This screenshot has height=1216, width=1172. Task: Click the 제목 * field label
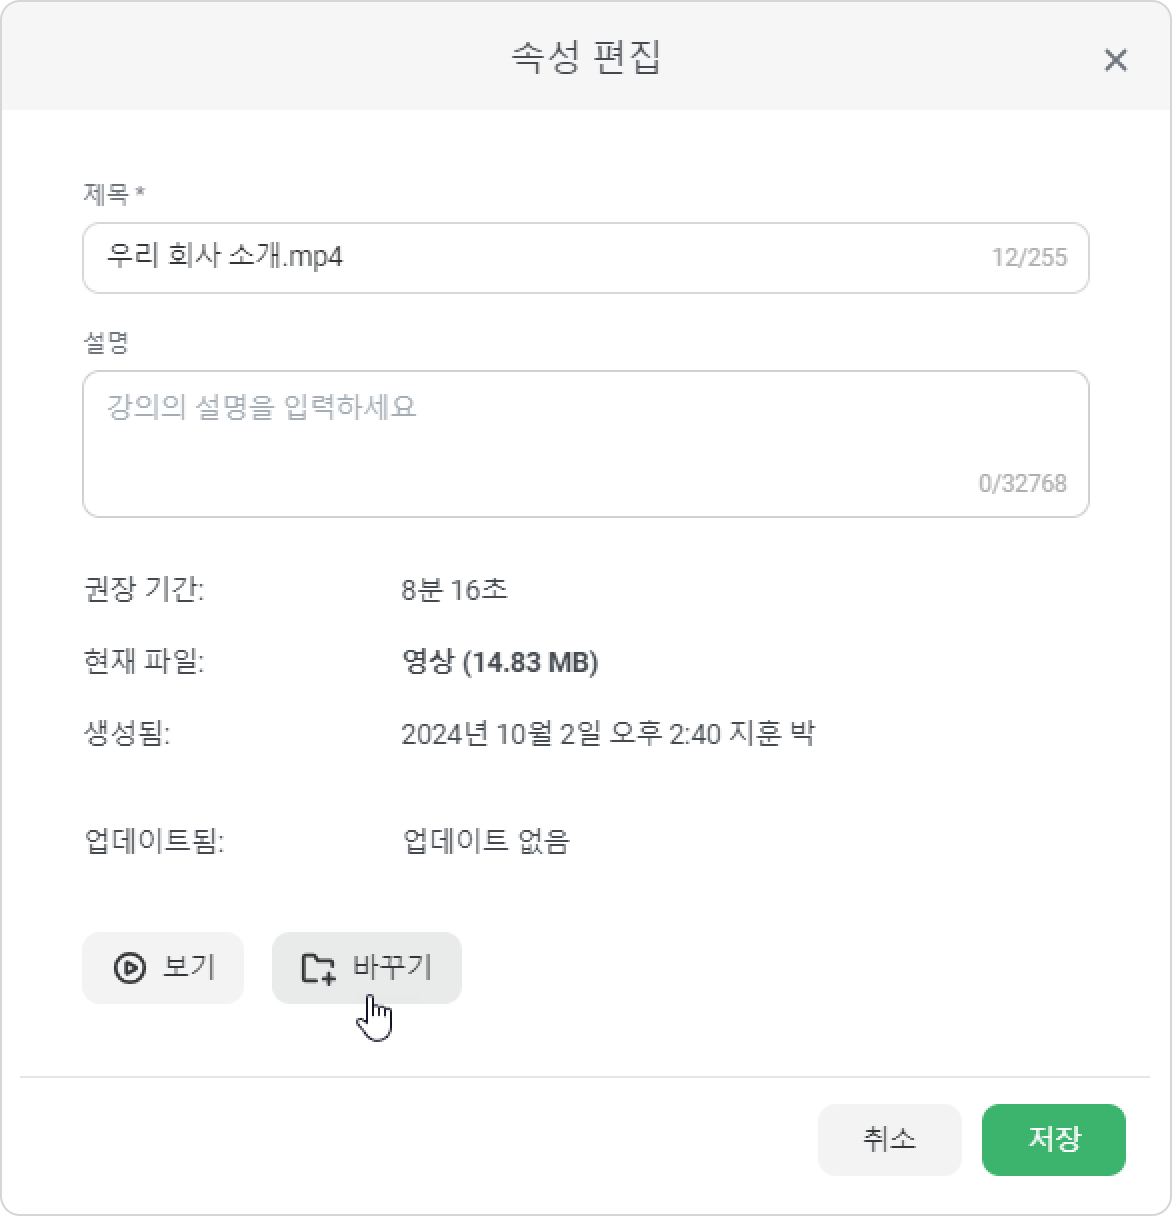tap(114, 194)
